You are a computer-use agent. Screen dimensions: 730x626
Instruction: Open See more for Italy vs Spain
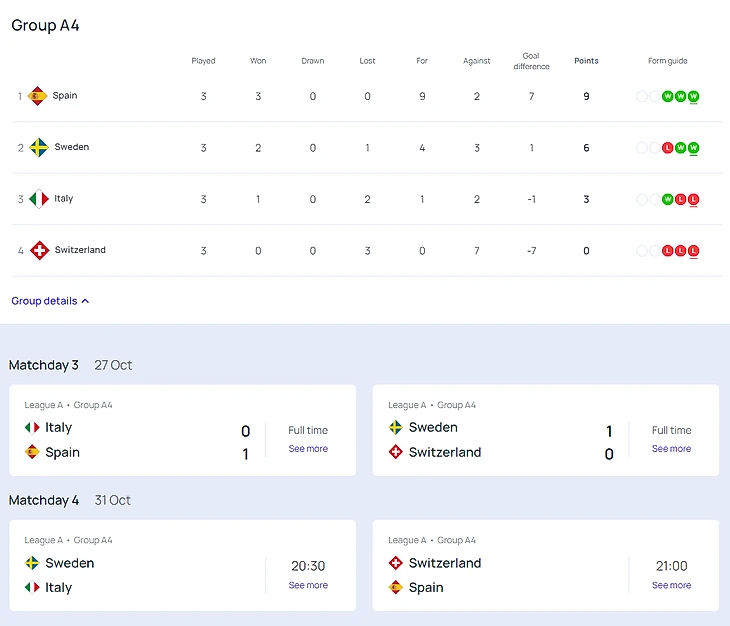coord(308,449)
